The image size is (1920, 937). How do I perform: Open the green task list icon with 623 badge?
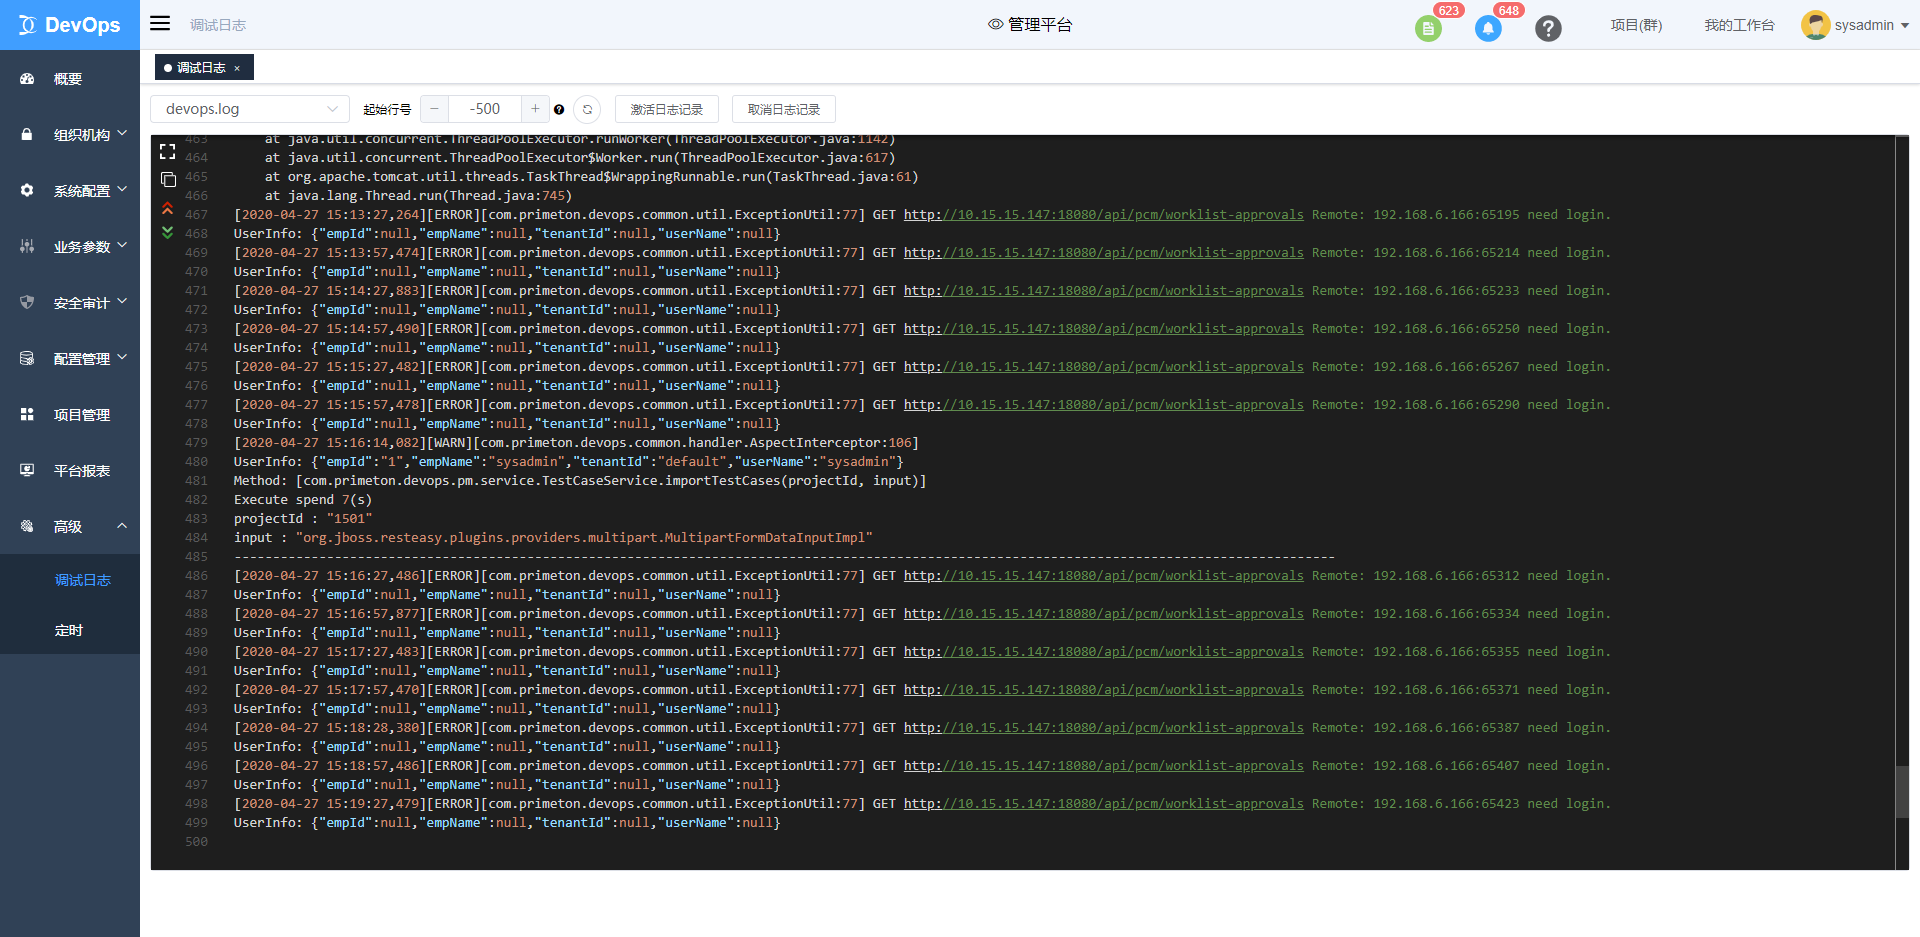point(1428,28)
